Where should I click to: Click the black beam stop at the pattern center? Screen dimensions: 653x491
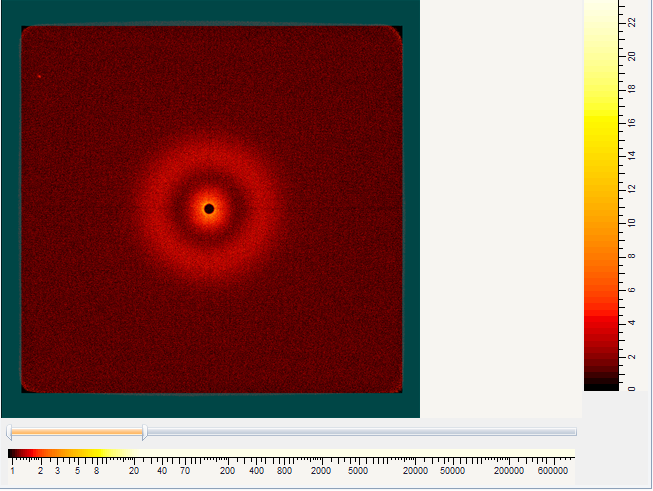point(209,208)
